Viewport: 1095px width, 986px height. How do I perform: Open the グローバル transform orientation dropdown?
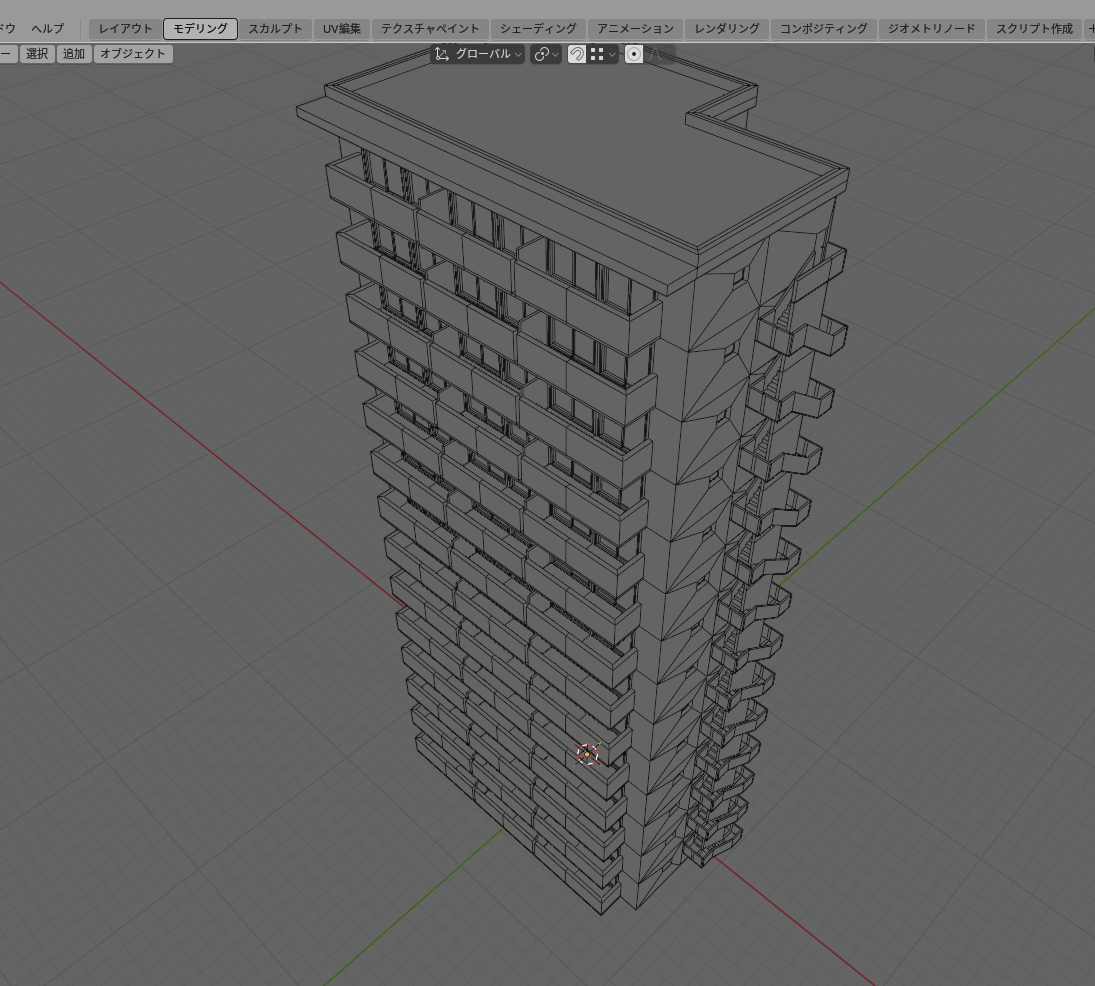(x=478, y=54)
